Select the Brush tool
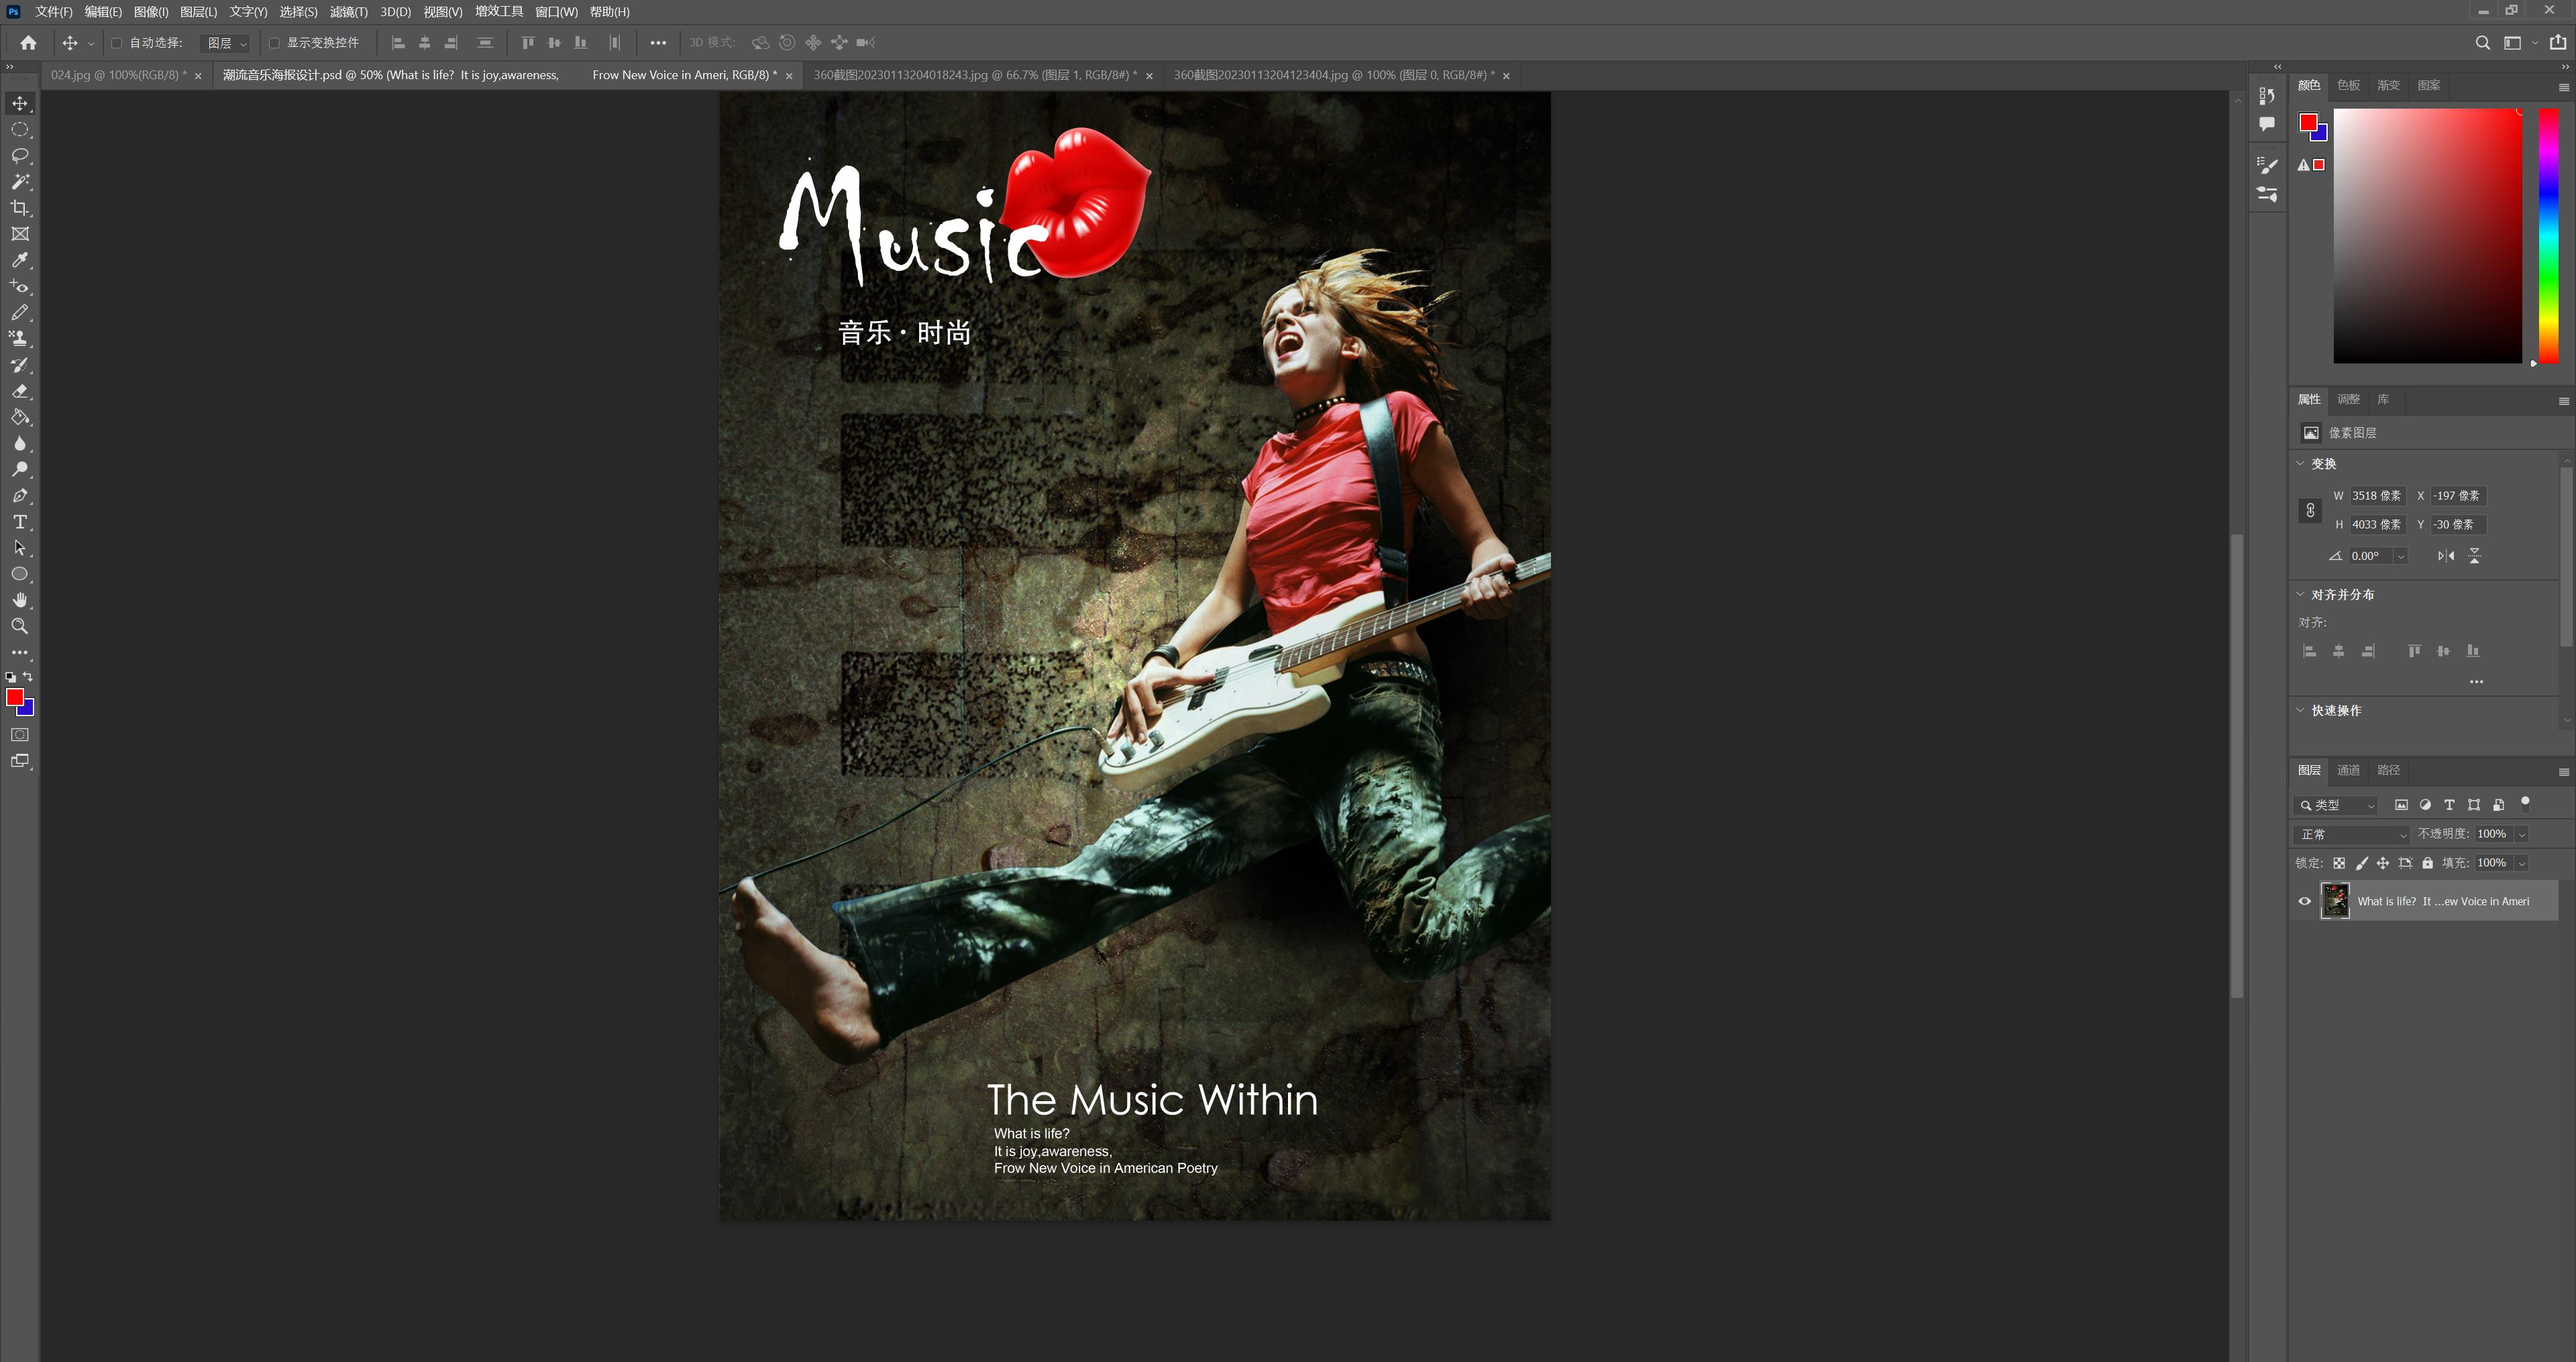Image resolution: width=2576 pixels, height=1362 pixels. 20,312
